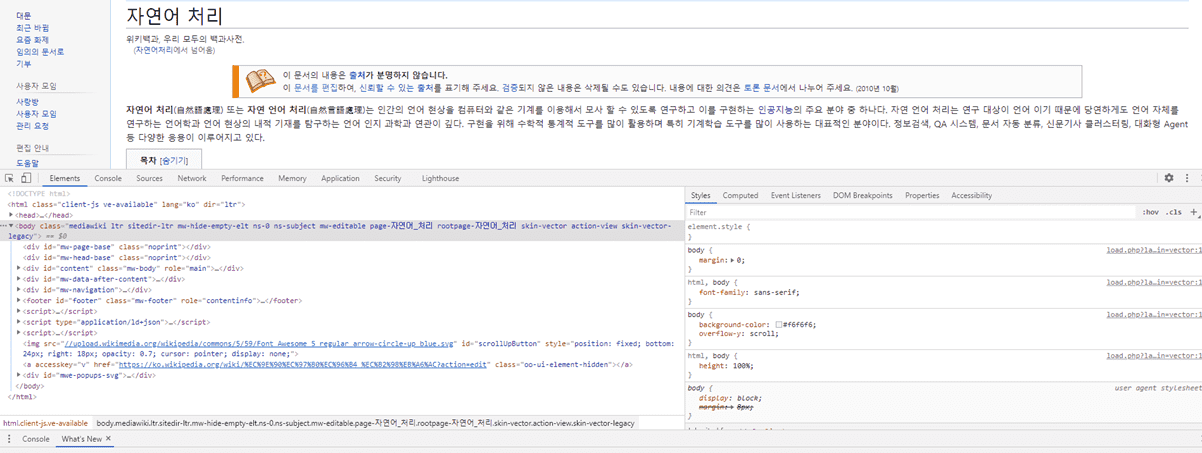Expand the application/ld+json script node
1202x453 pixels.
19,322
